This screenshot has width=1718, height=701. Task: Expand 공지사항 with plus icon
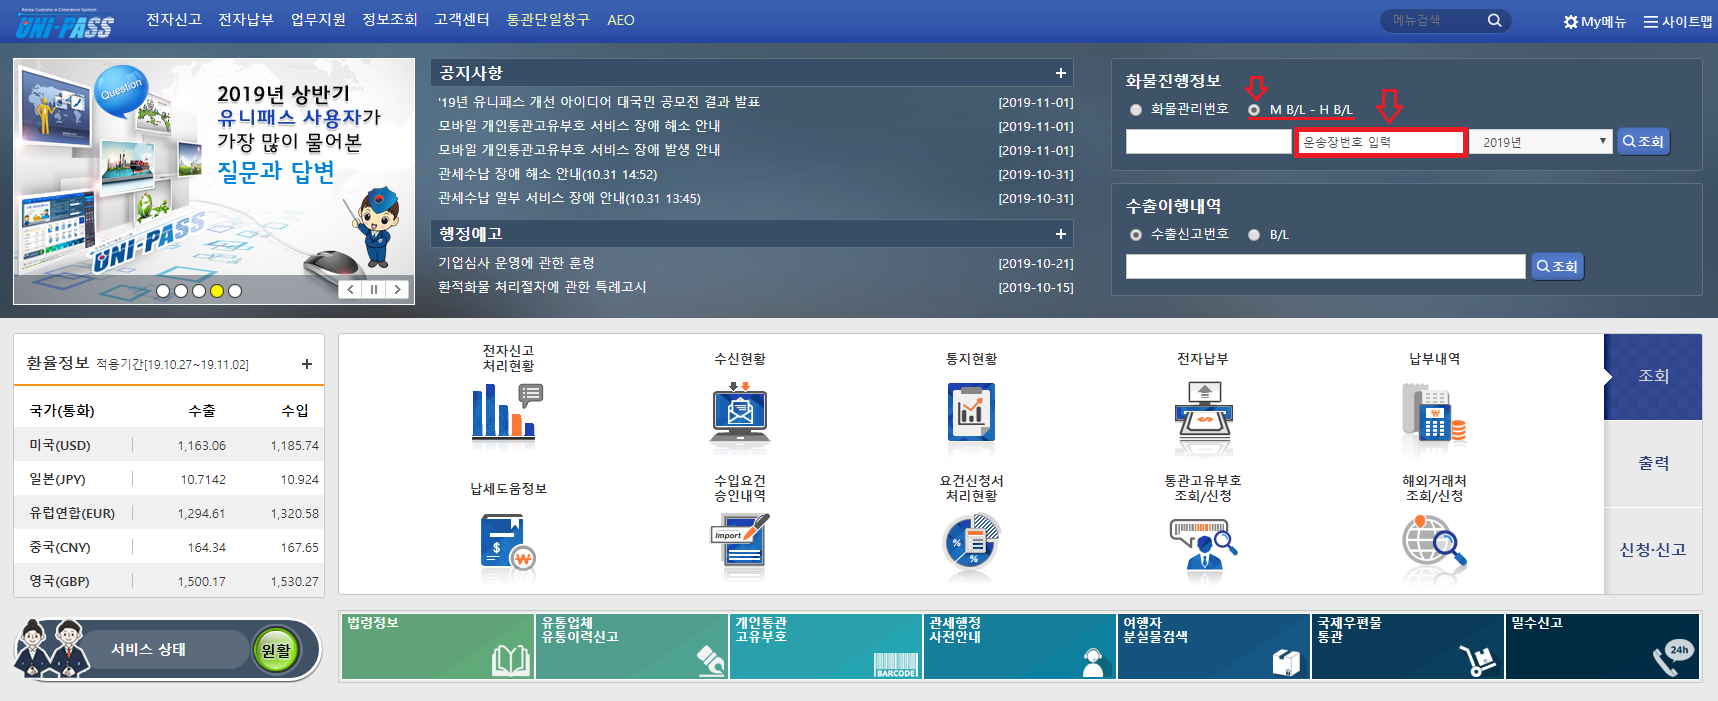1060,73
